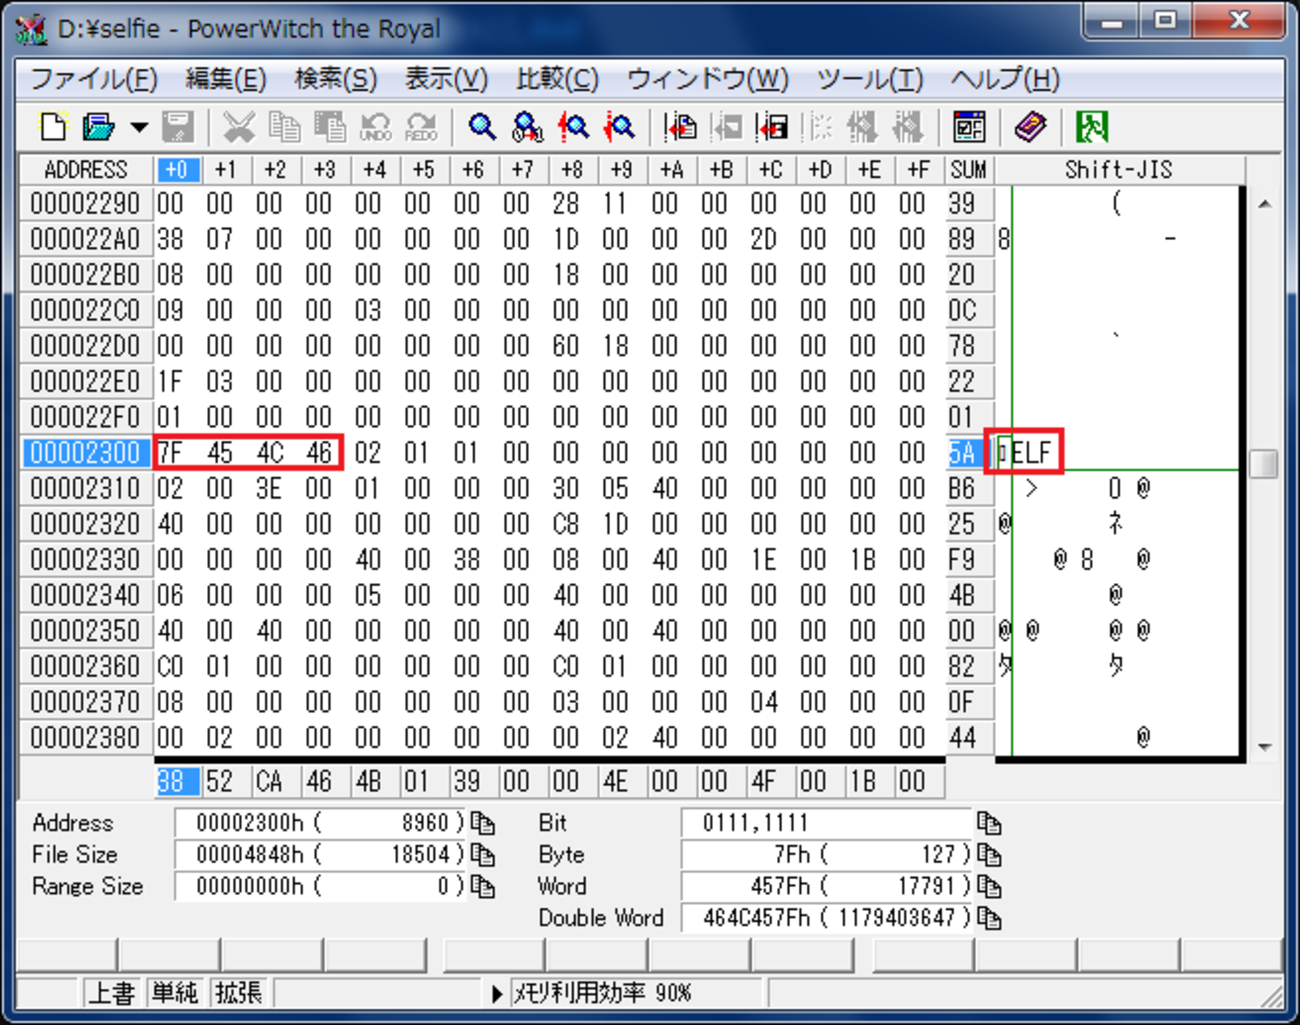Toggle the 単純 mode in status bar

175,993
